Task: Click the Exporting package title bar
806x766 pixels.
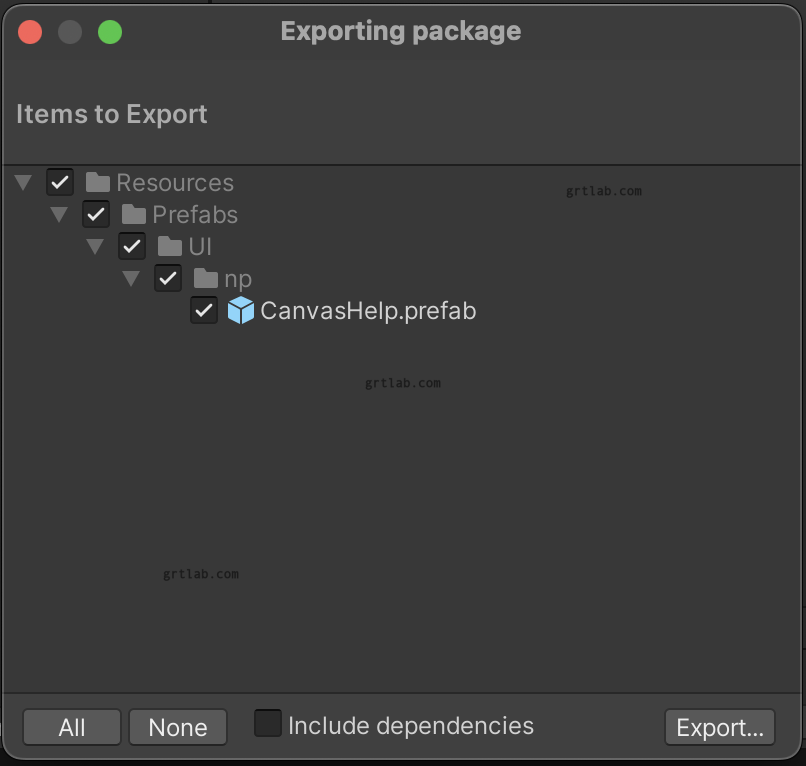Action: 401,31
